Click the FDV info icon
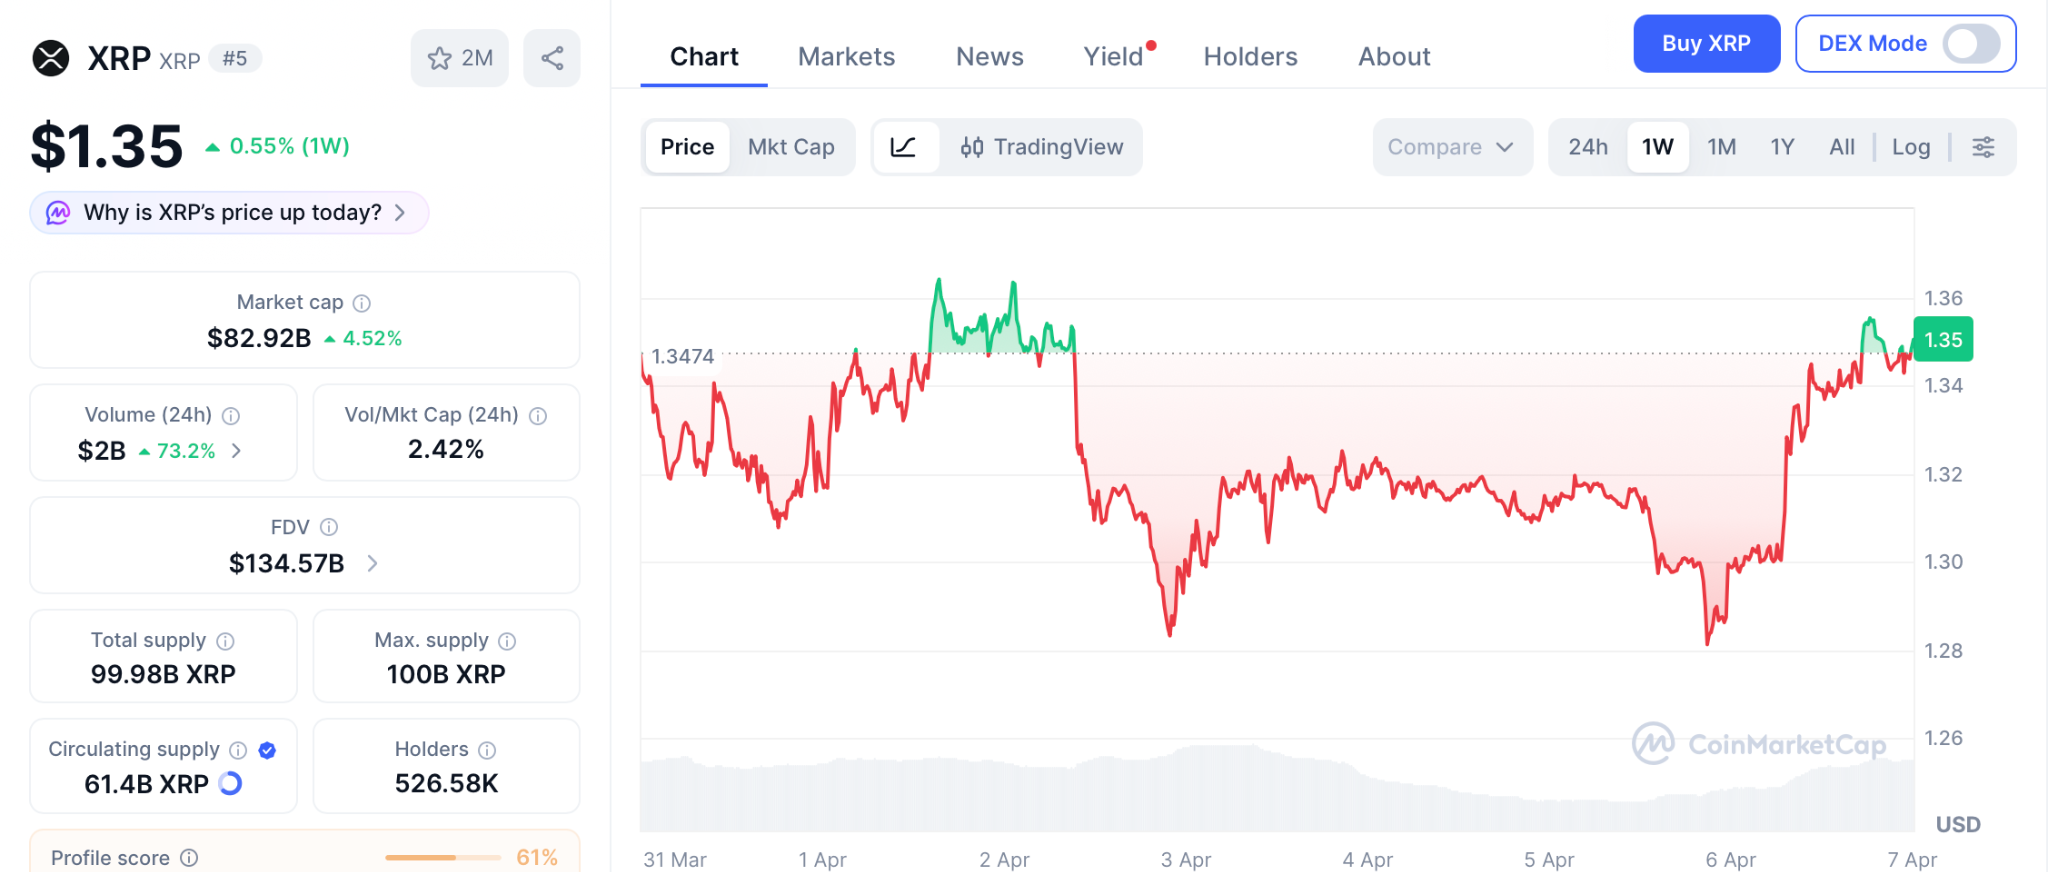Image resolution: width=2048 pixels, height=872 pixels. 329,527
